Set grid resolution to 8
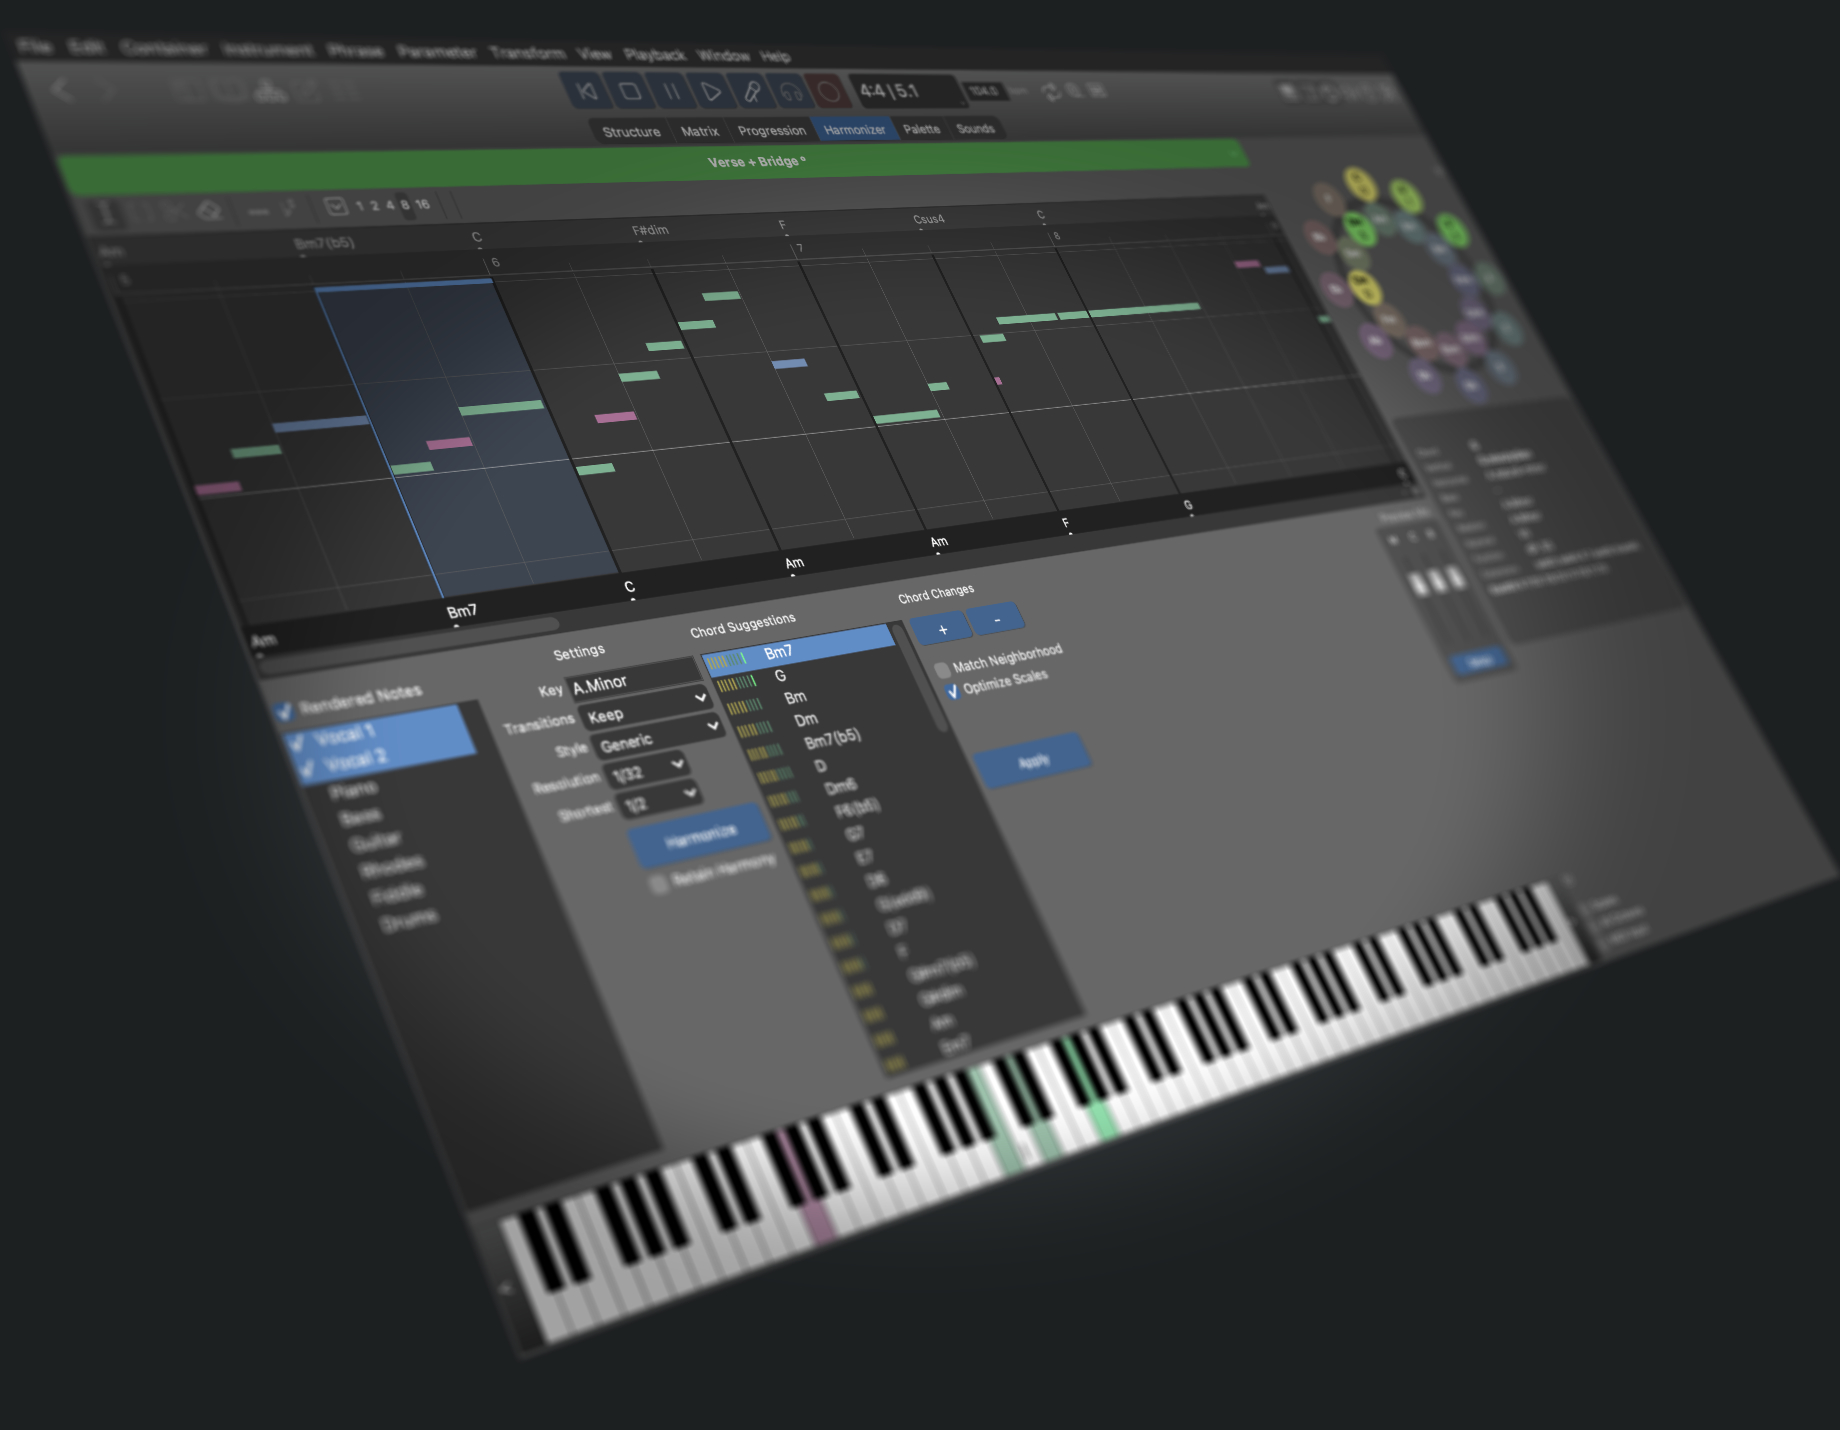The width and height of the screenshot is (1840, 1430). (405, 204)
